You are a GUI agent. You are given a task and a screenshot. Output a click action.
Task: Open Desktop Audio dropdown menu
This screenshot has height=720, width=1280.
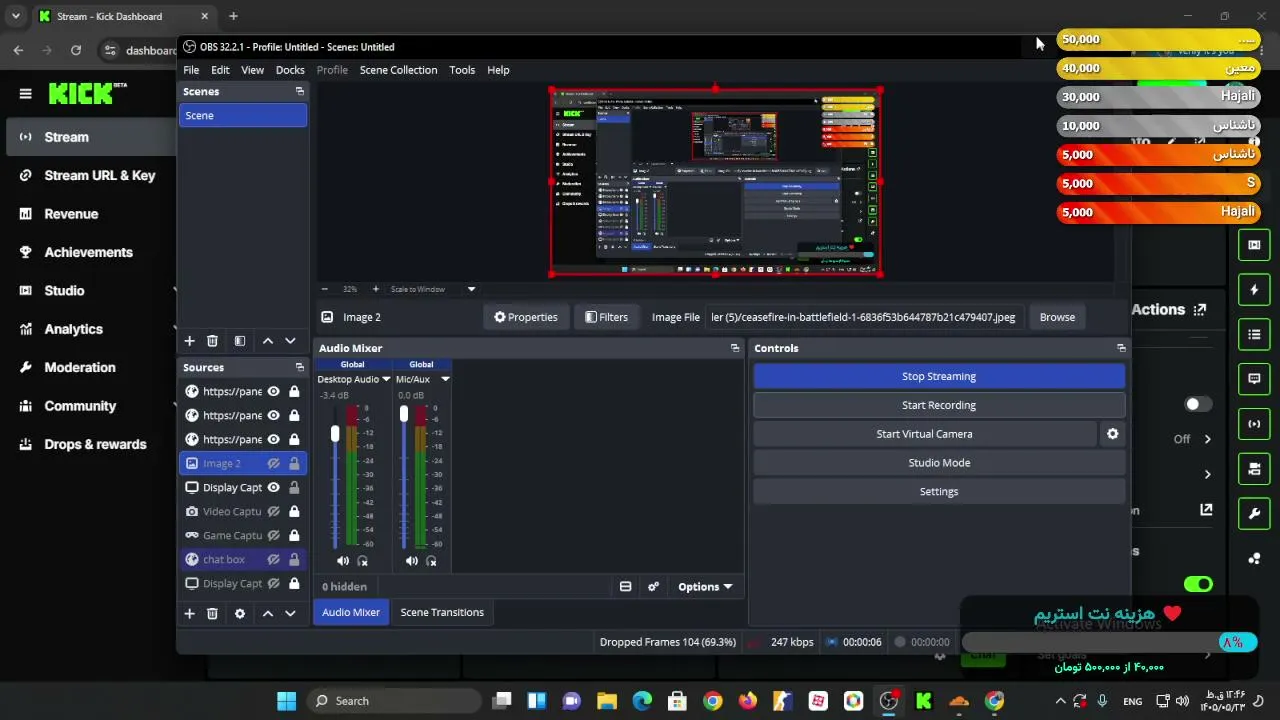coord(386,380)
